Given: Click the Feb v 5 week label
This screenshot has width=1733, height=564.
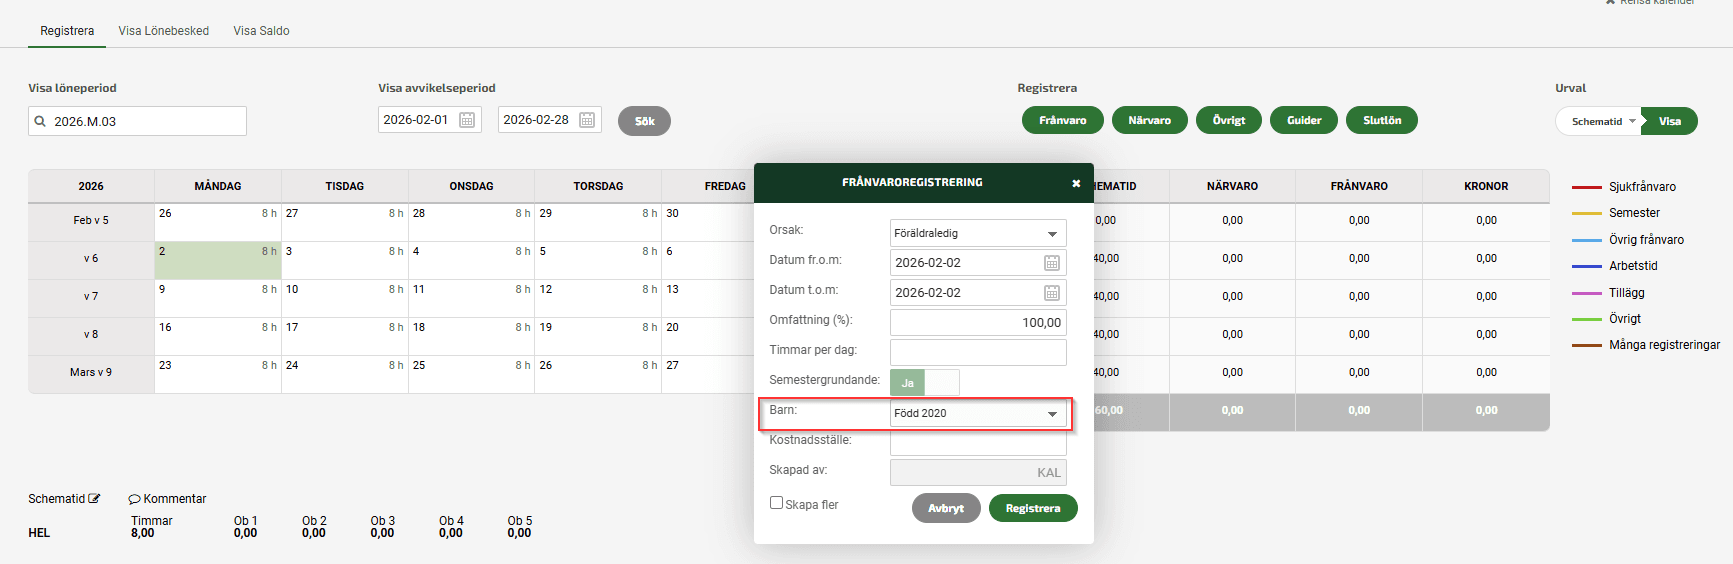Looking at the screenshot, I should (91, 220).
